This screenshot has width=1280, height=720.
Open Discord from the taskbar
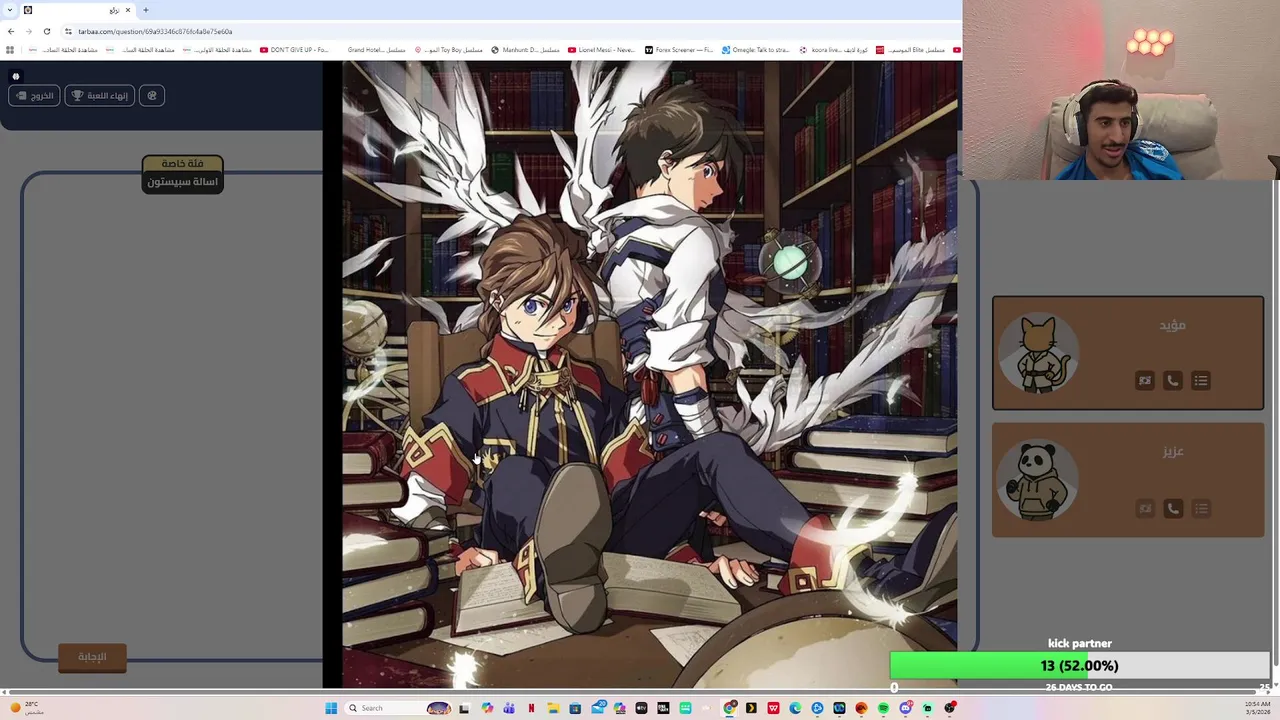[905, 708]
